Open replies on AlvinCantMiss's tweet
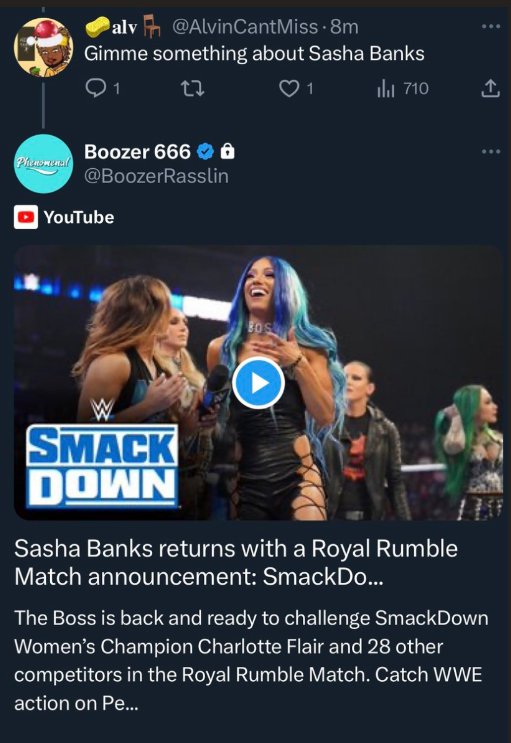The width and height of the screenshot is (511, 743). click(101, 89)
